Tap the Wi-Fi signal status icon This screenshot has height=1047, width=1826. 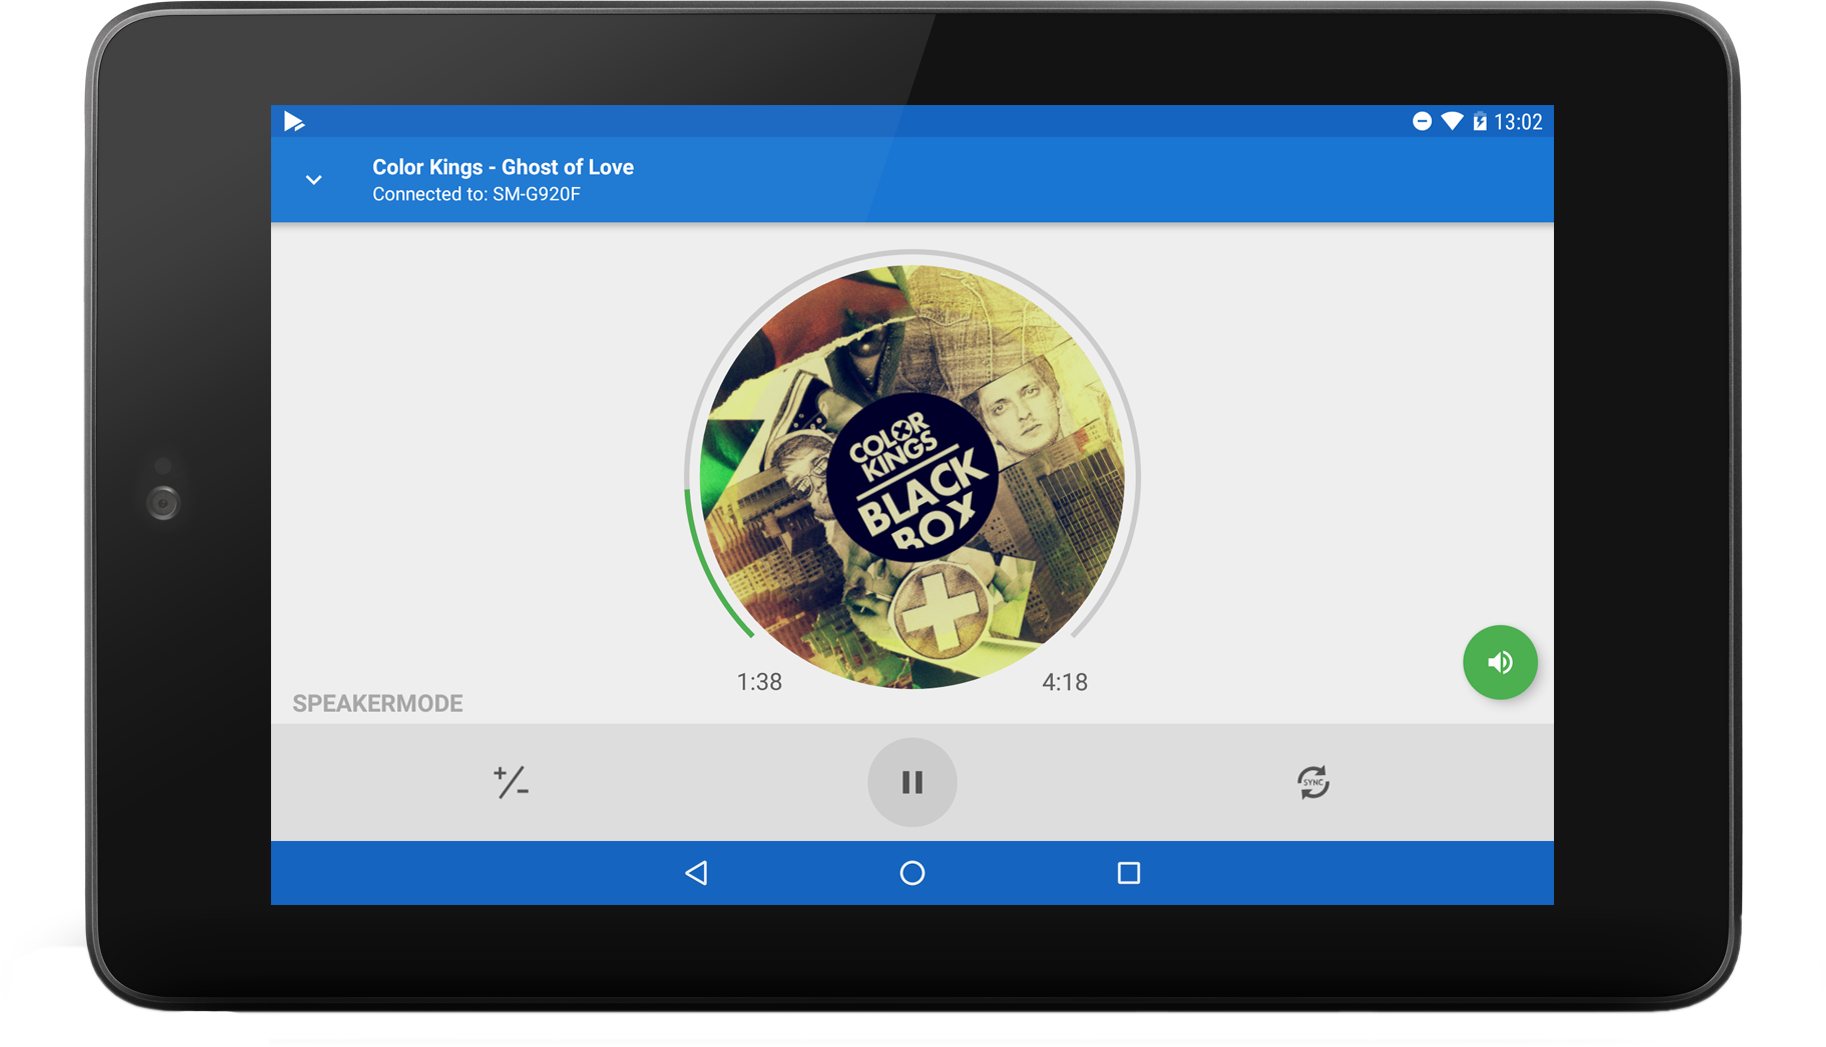[1451, 122]
